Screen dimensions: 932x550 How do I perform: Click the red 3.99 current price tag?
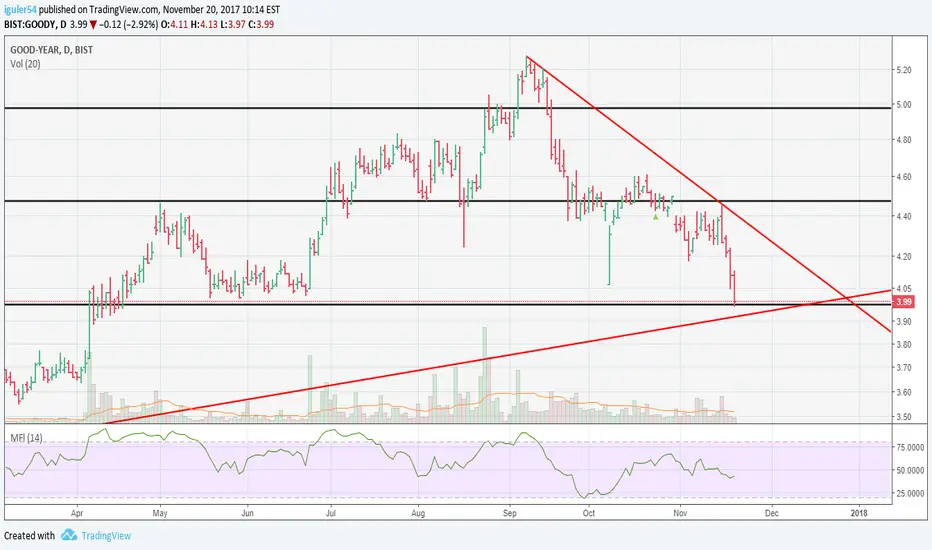(903, 301)
